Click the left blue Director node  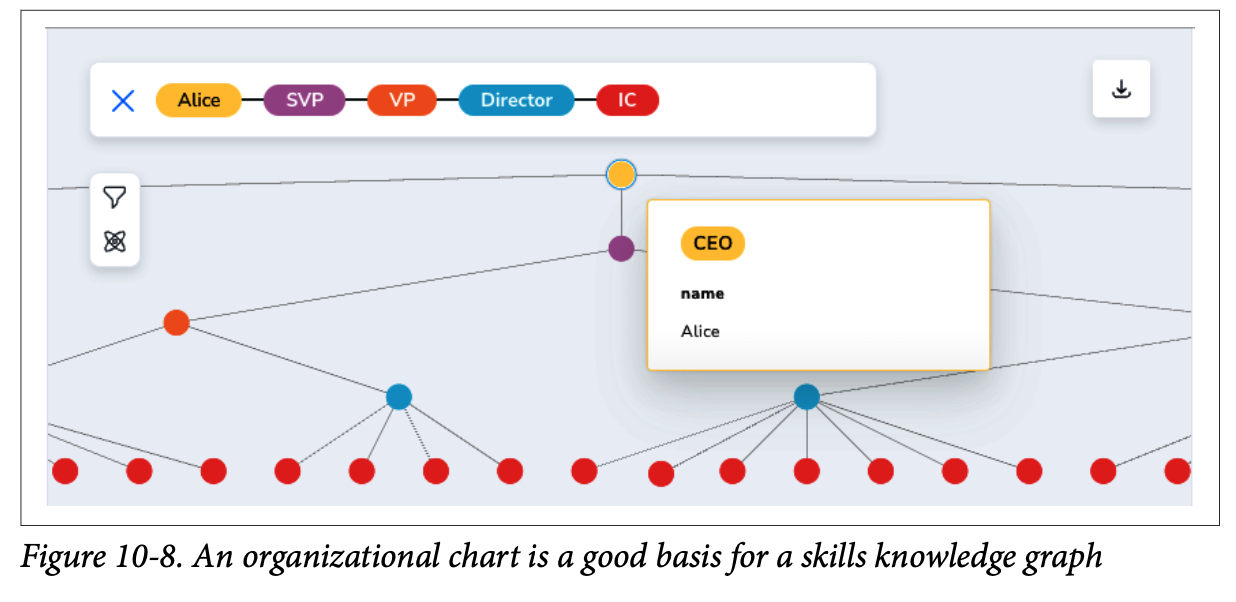tap(399, 397)
